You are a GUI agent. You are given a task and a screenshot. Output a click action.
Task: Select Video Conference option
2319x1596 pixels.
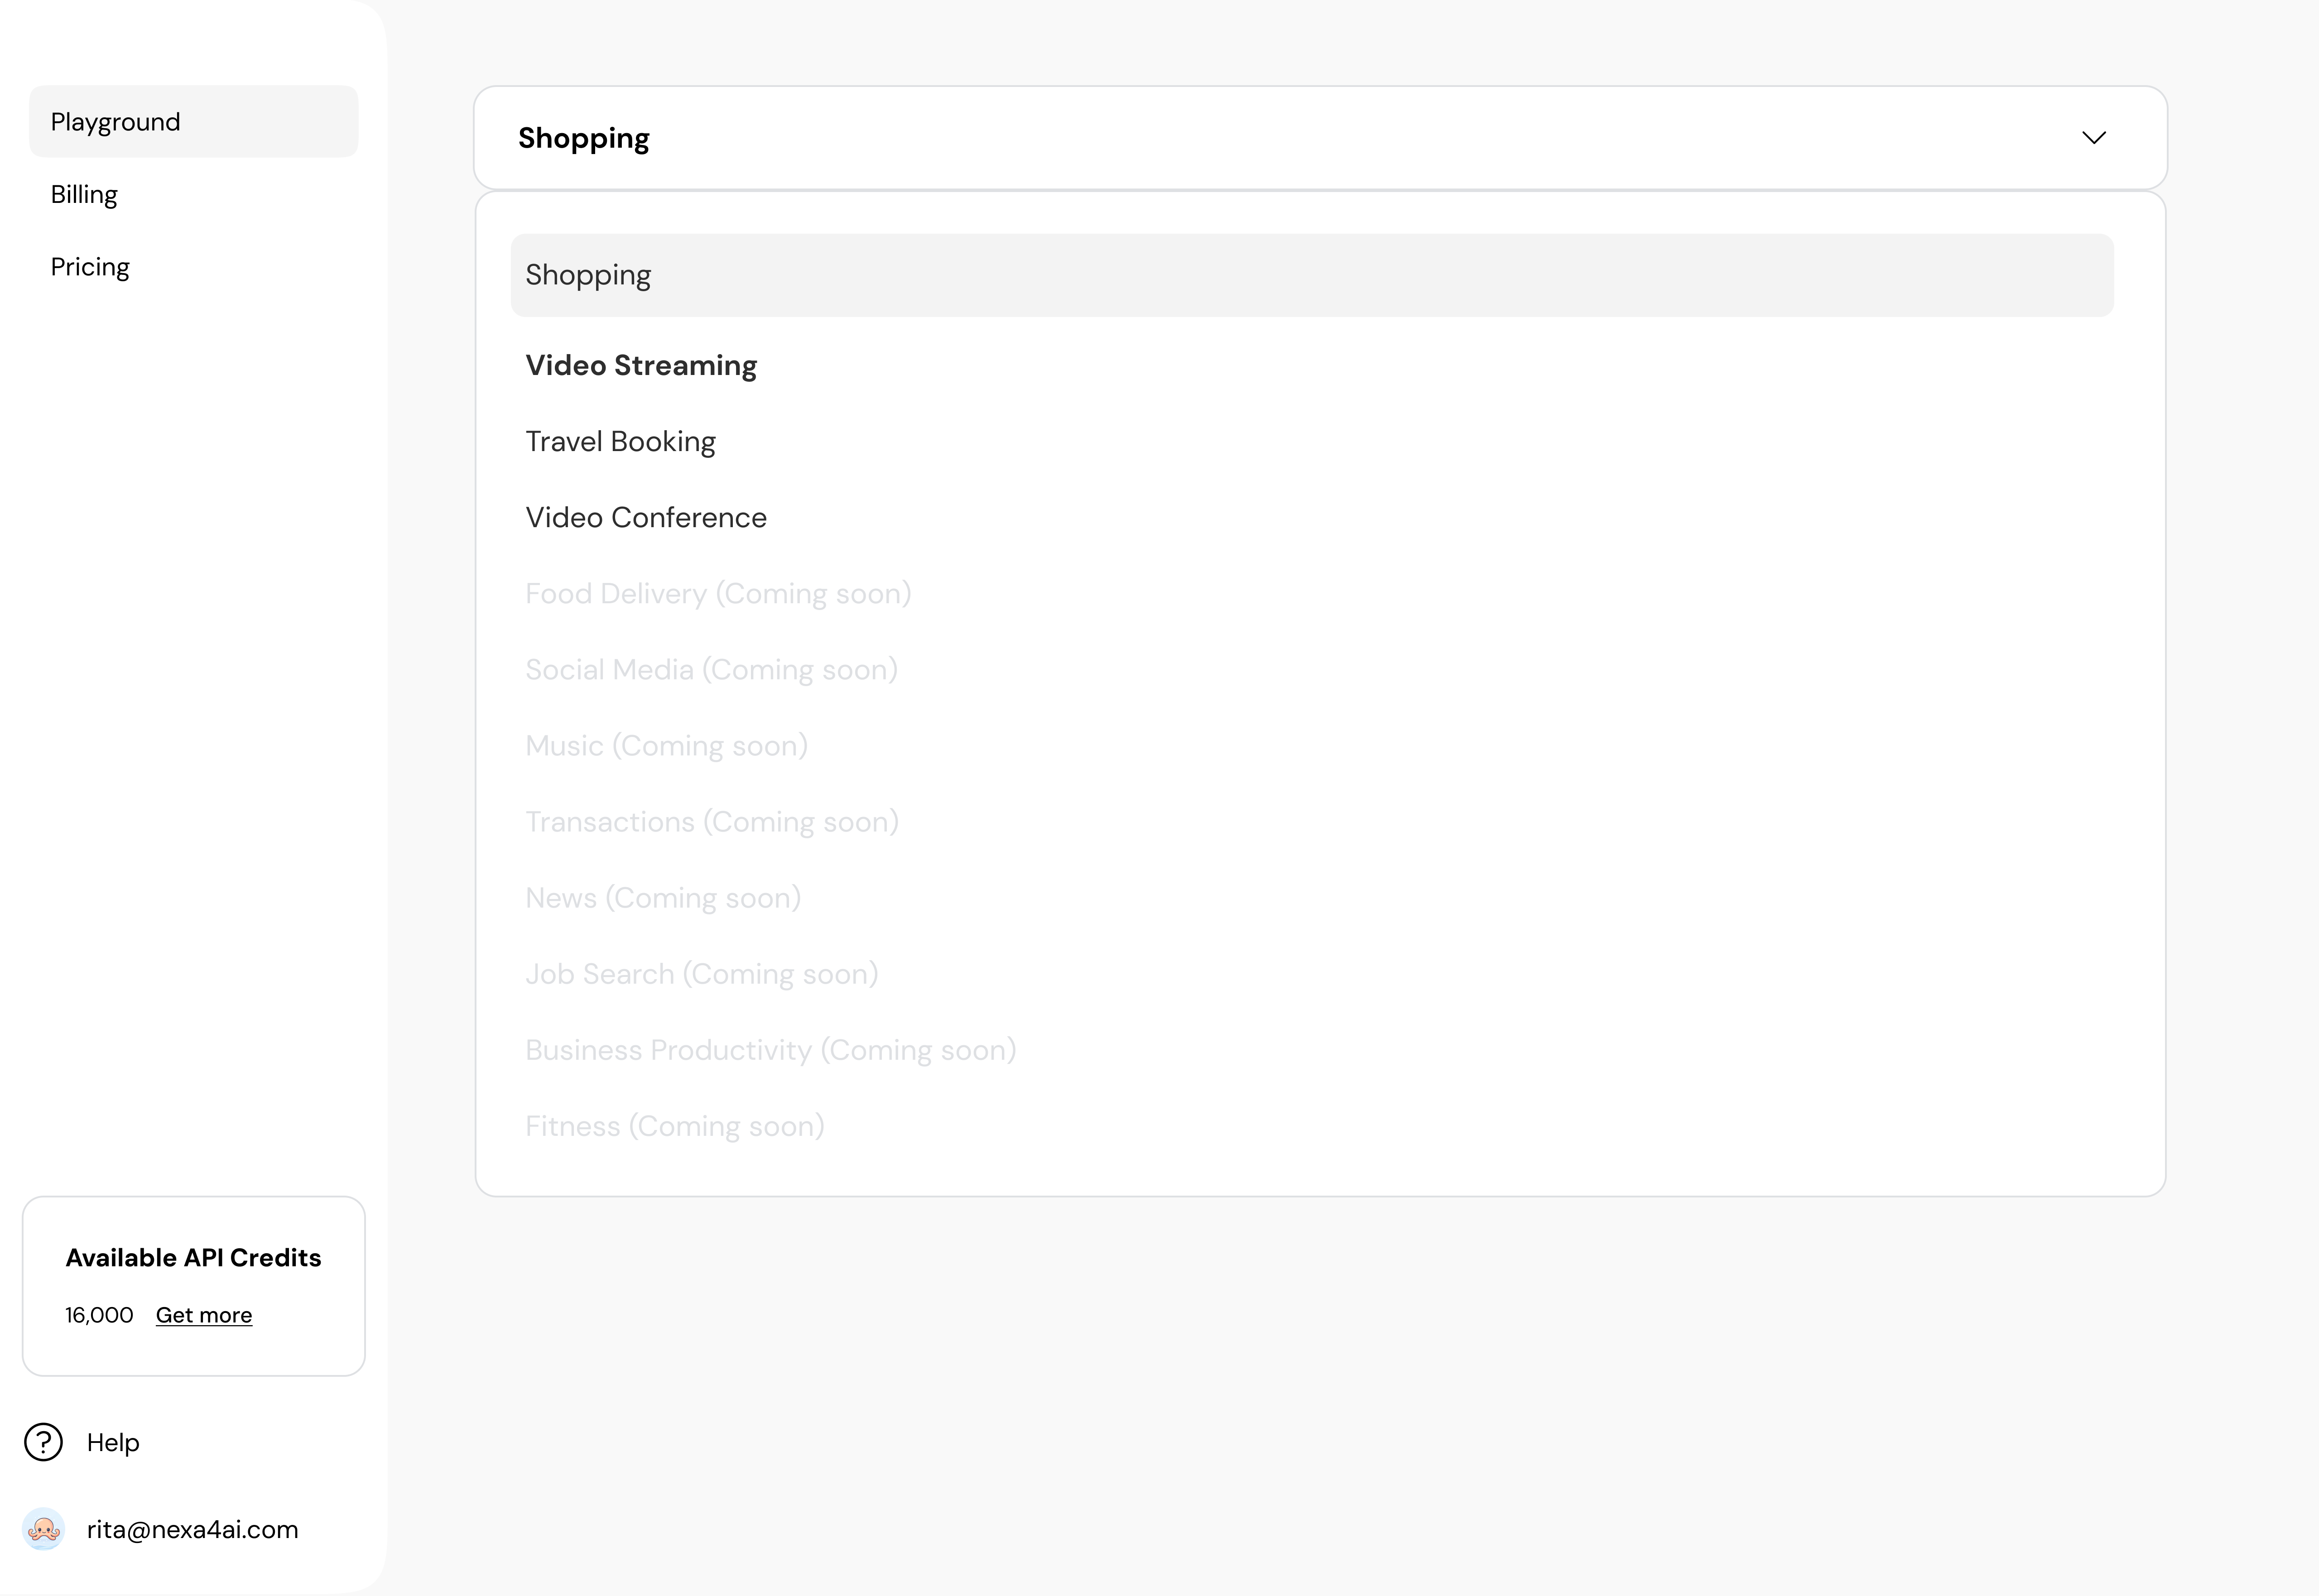click(646, 517)
